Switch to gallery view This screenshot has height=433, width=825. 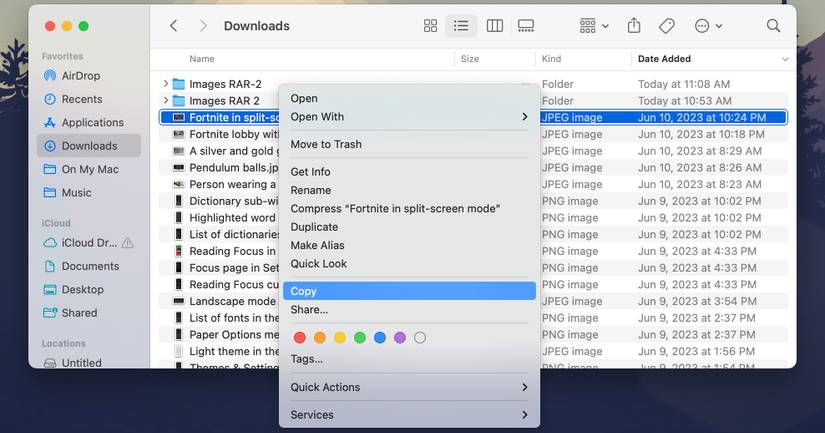[527, 26]
